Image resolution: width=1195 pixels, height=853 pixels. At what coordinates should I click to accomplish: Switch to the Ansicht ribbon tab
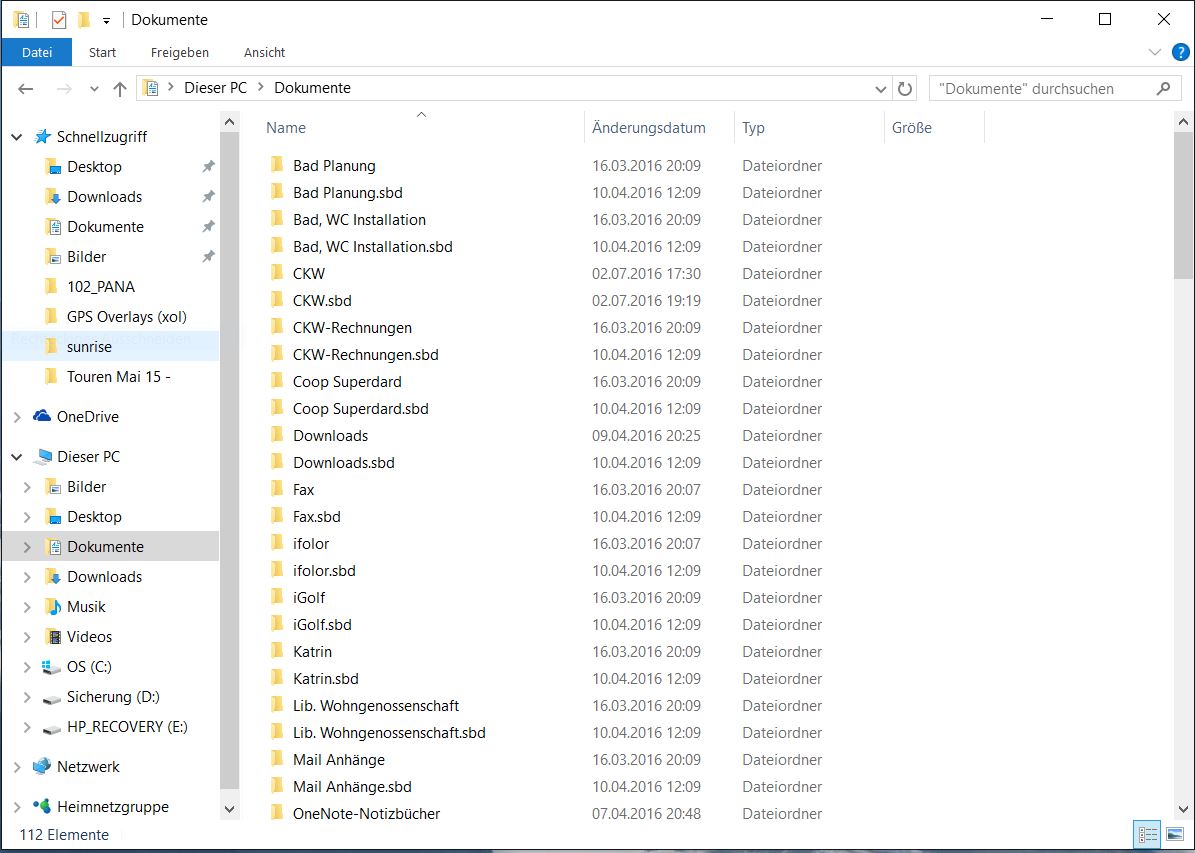point(264,52)
